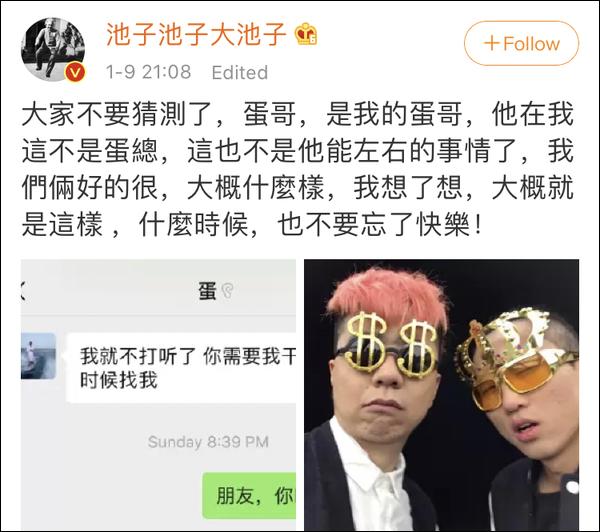Open the poster's profile avatar
The height and width of the screenshot is (532, 600).
tap(53, 49)
